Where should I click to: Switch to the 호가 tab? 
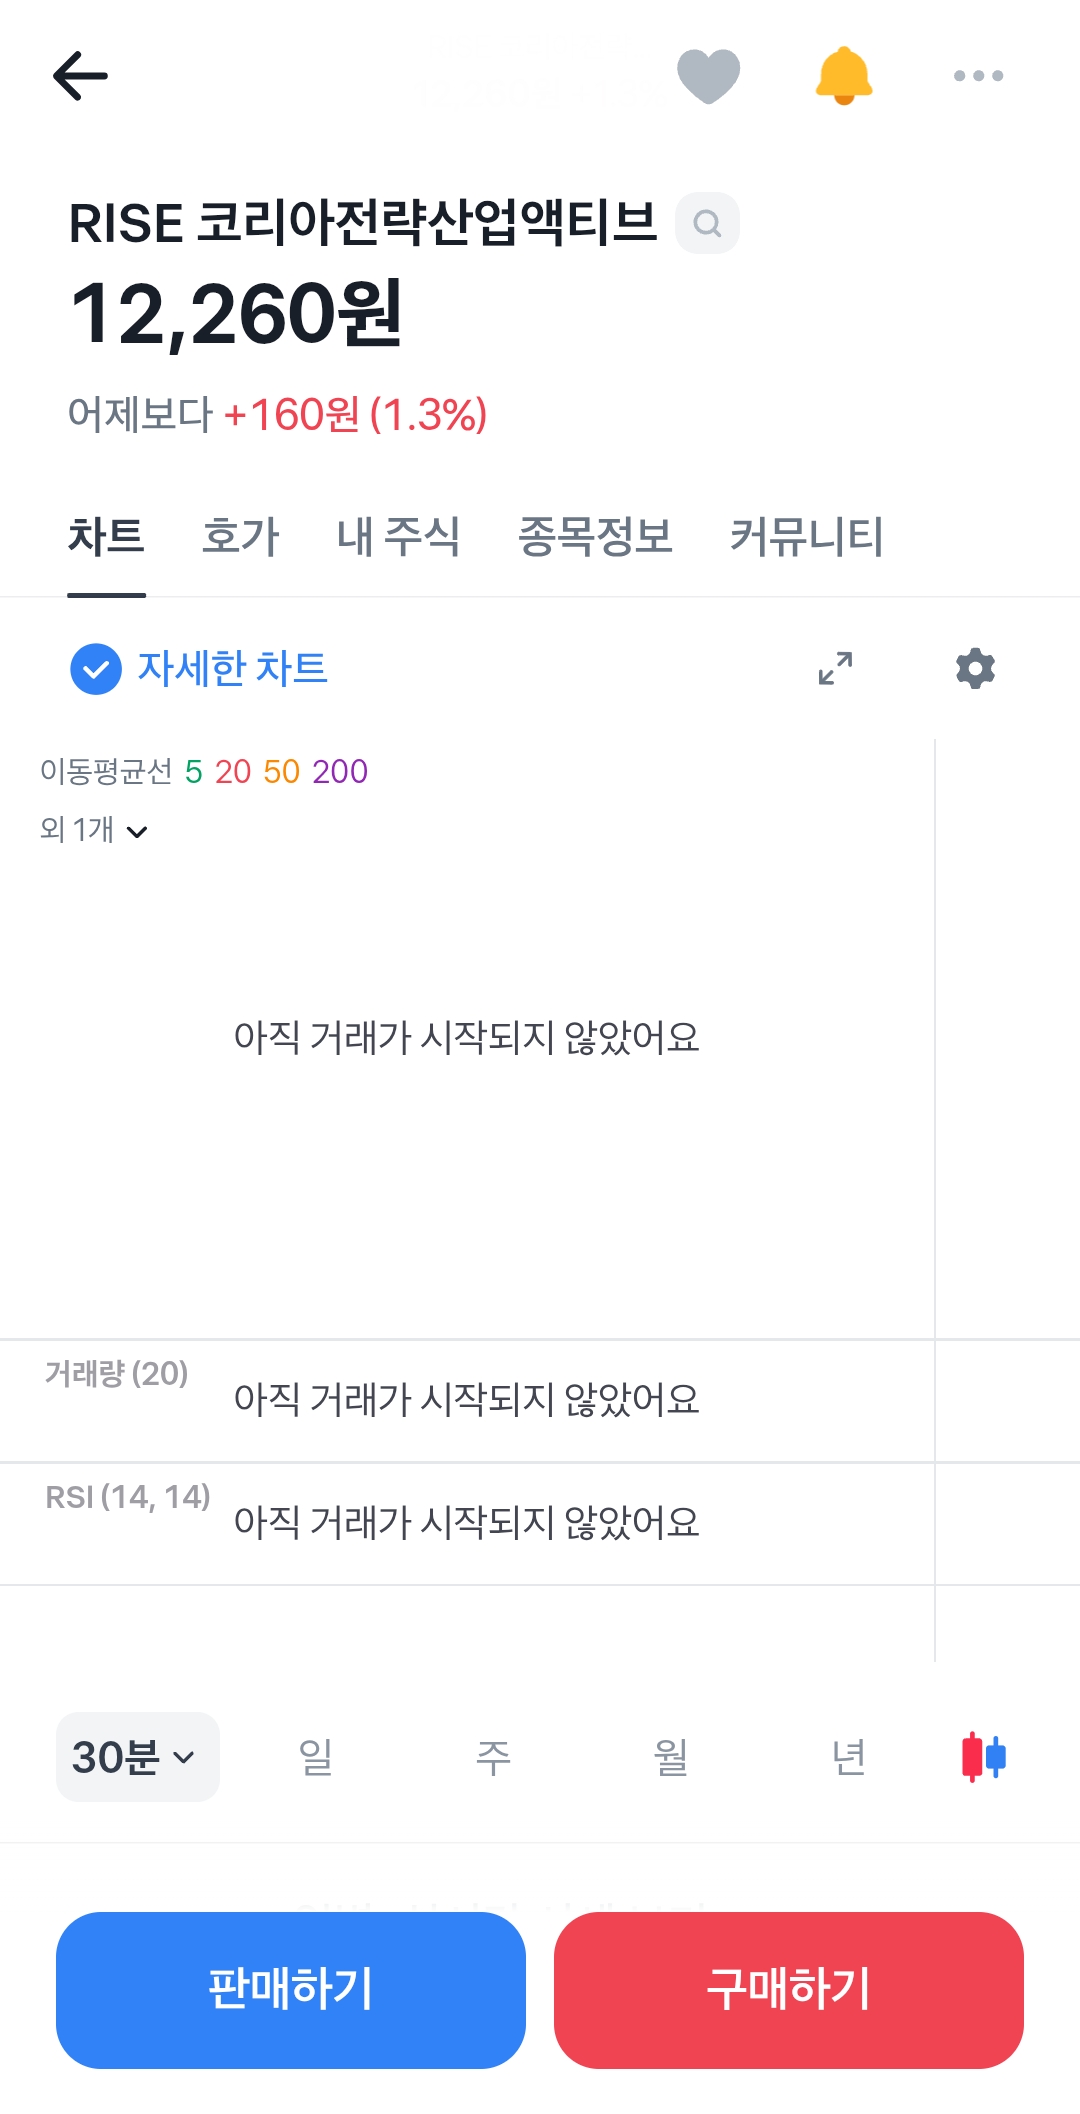(x=240, y=536)
